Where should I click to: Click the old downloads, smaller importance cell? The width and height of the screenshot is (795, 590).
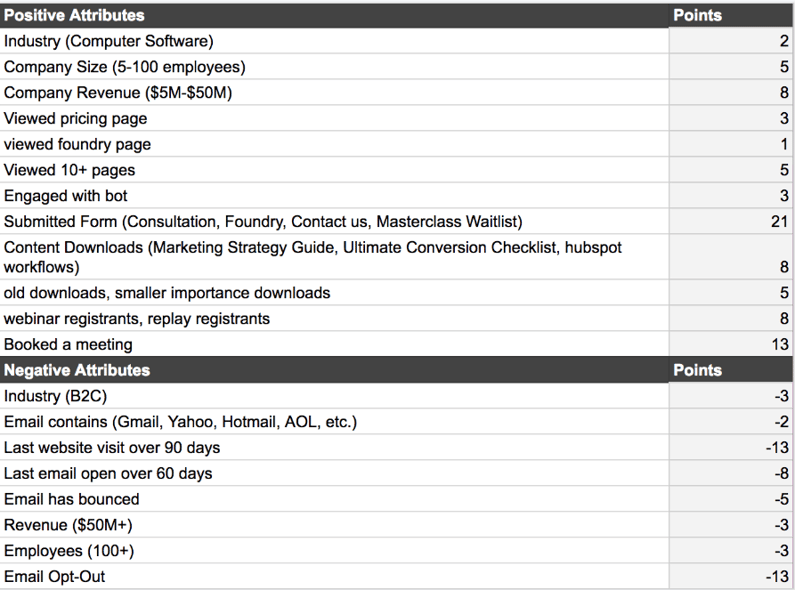(334, 293)
